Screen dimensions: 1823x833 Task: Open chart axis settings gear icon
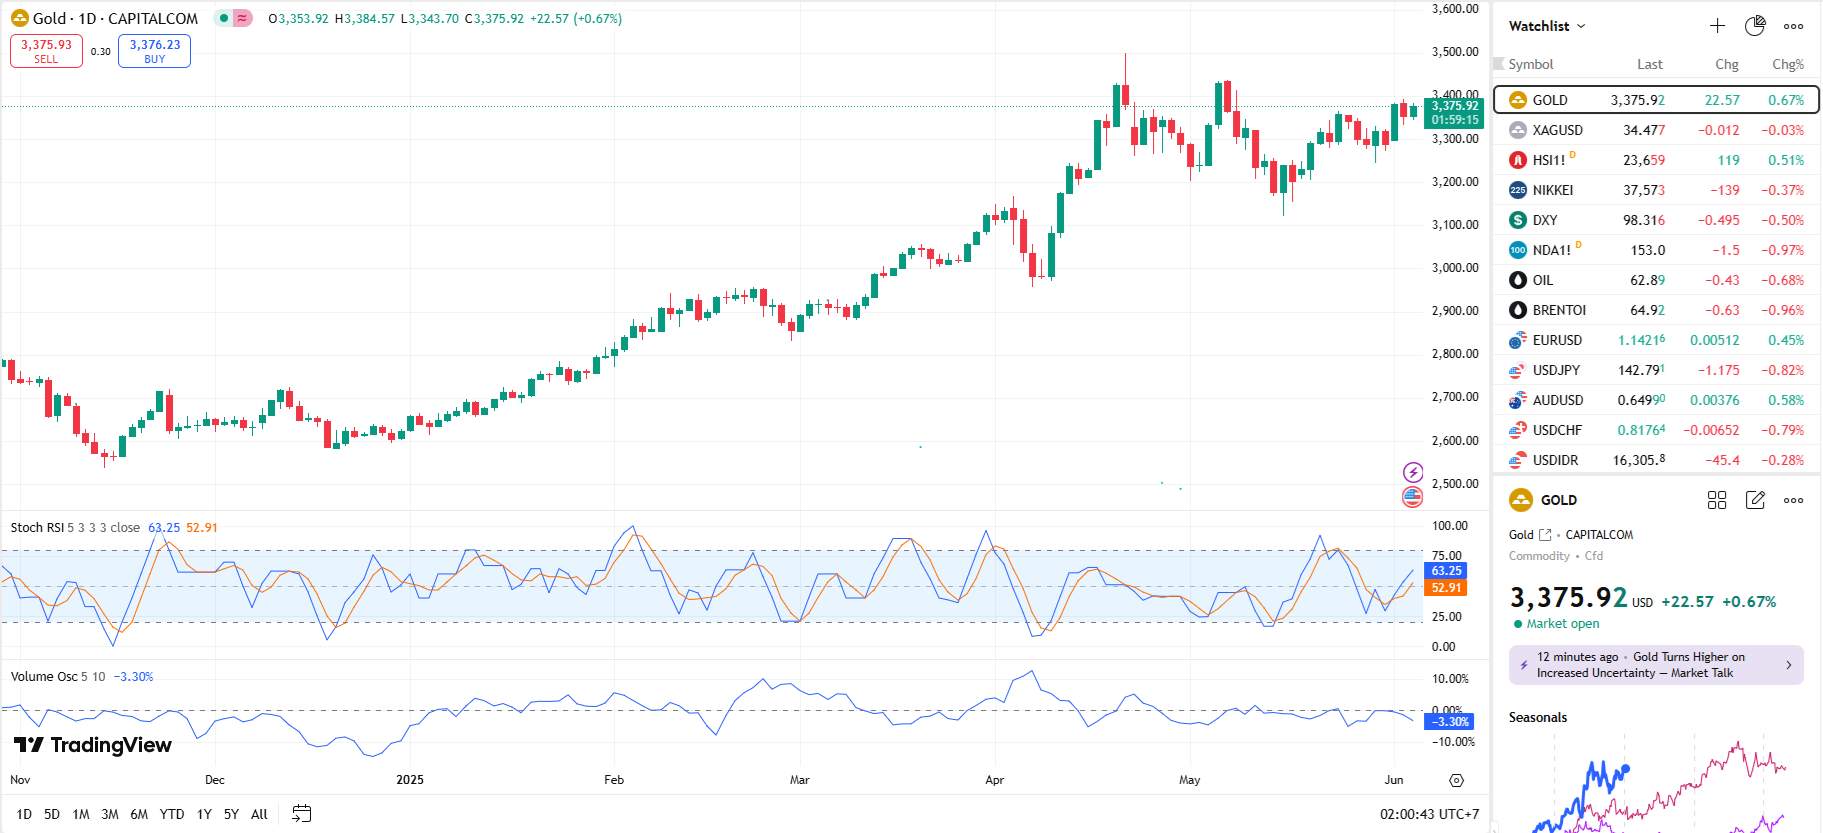(1456, 780)
